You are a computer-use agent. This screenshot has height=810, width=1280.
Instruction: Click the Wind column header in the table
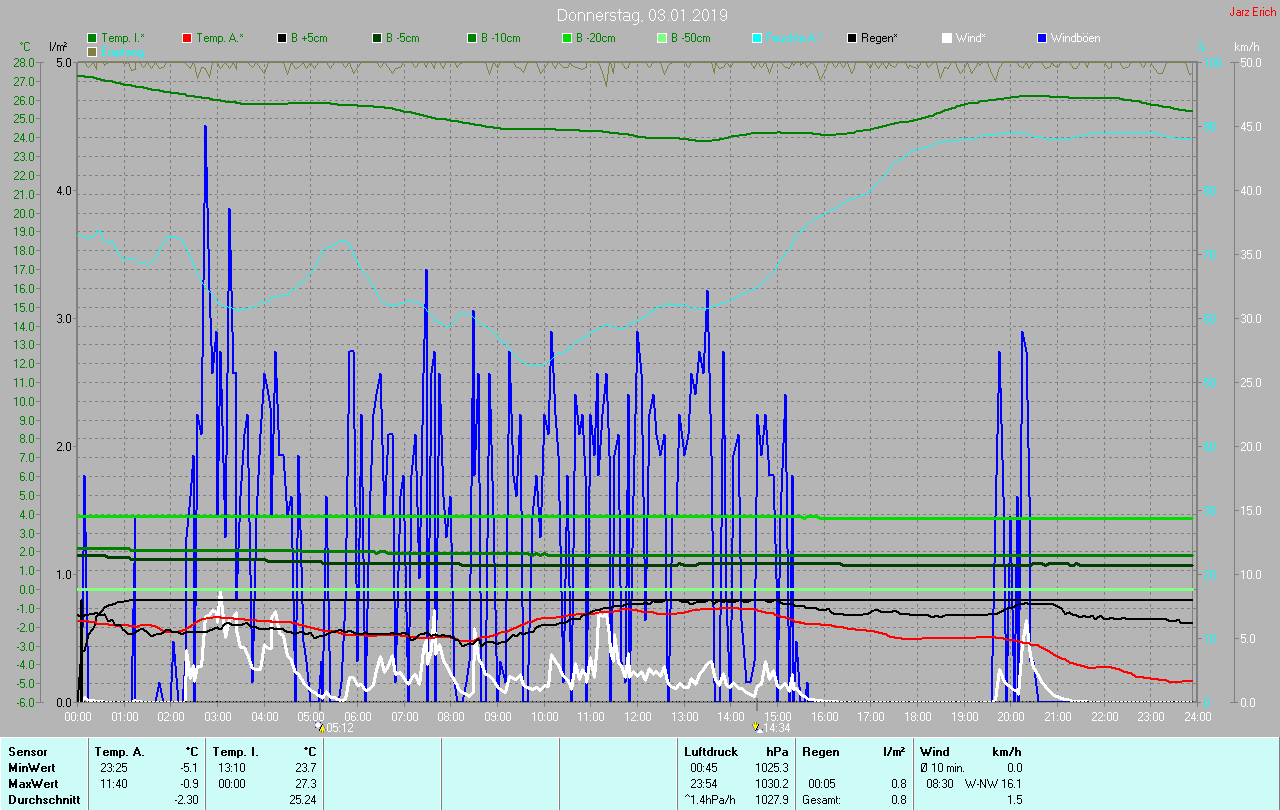[x=934, y=752]
